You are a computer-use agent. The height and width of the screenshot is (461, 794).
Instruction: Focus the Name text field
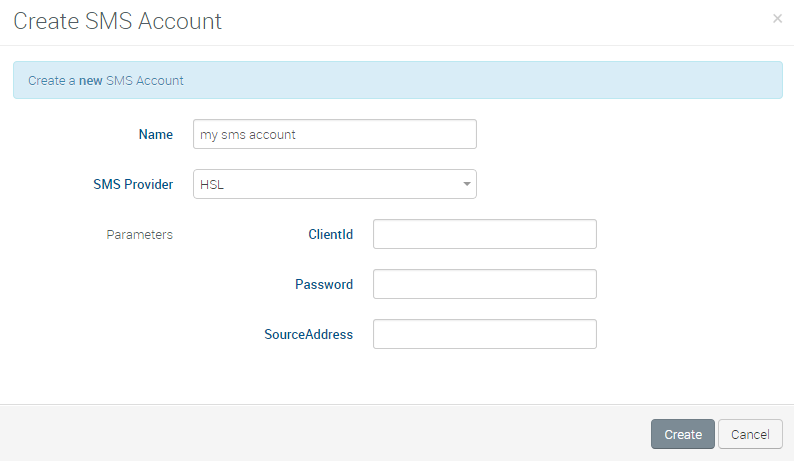point(334,134)
